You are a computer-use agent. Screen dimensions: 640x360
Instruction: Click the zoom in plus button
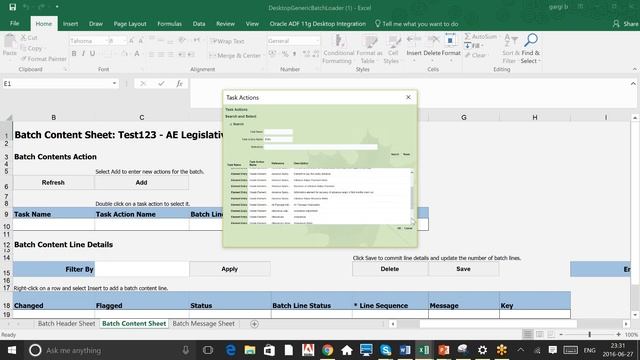point(618,334)
